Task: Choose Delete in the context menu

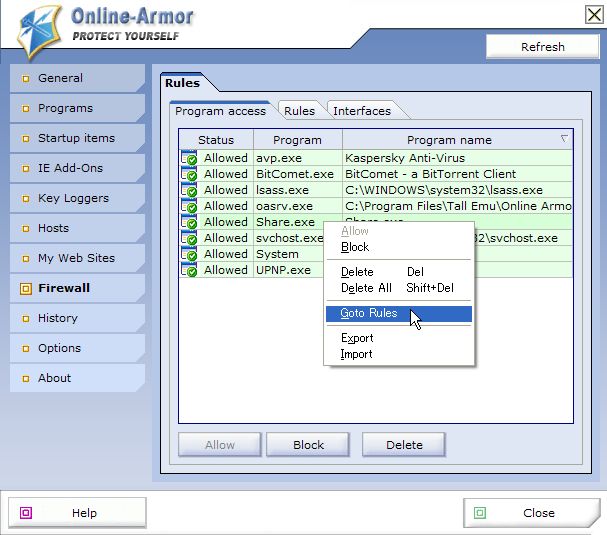Action: coord(399,272)
